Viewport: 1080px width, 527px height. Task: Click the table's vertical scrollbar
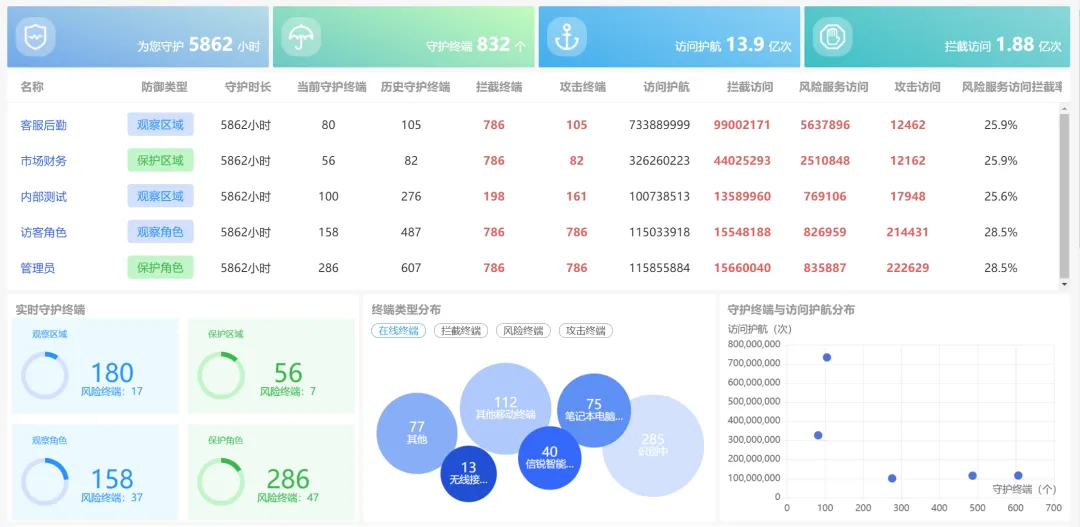tap(1064, 195)
